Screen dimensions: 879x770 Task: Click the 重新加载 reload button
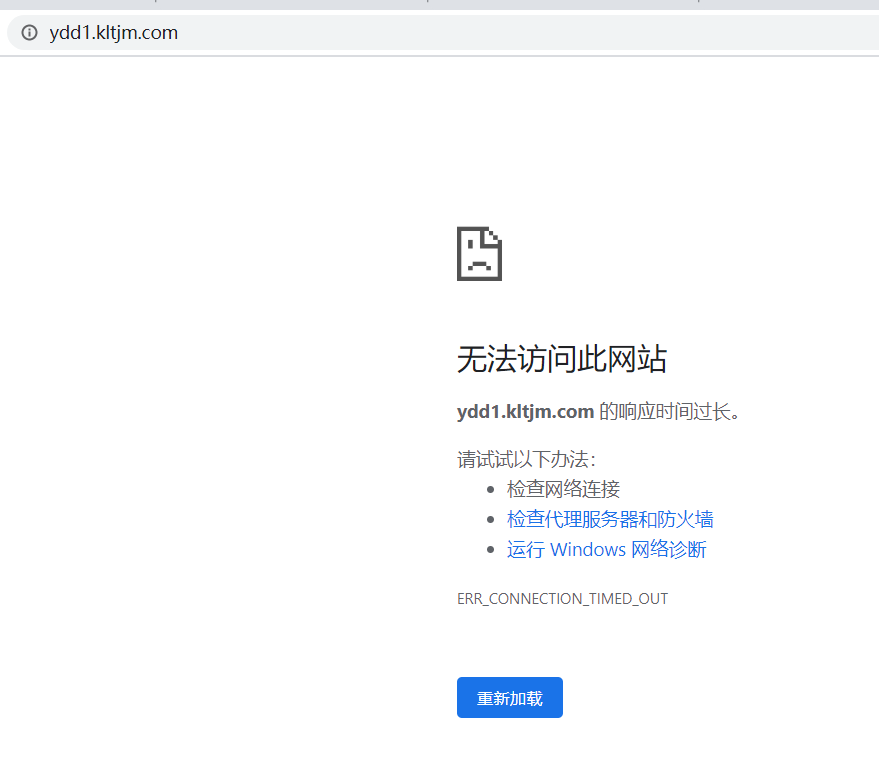click(510, 697)
